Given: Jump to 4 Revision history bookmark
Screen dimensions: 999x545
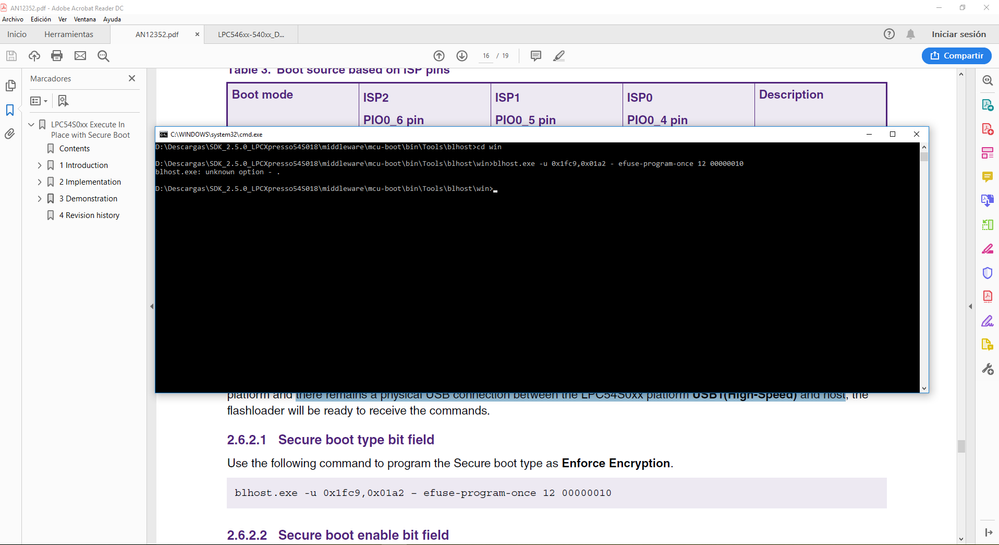Looking at the screenshot, I should click(x=89, y=215).
